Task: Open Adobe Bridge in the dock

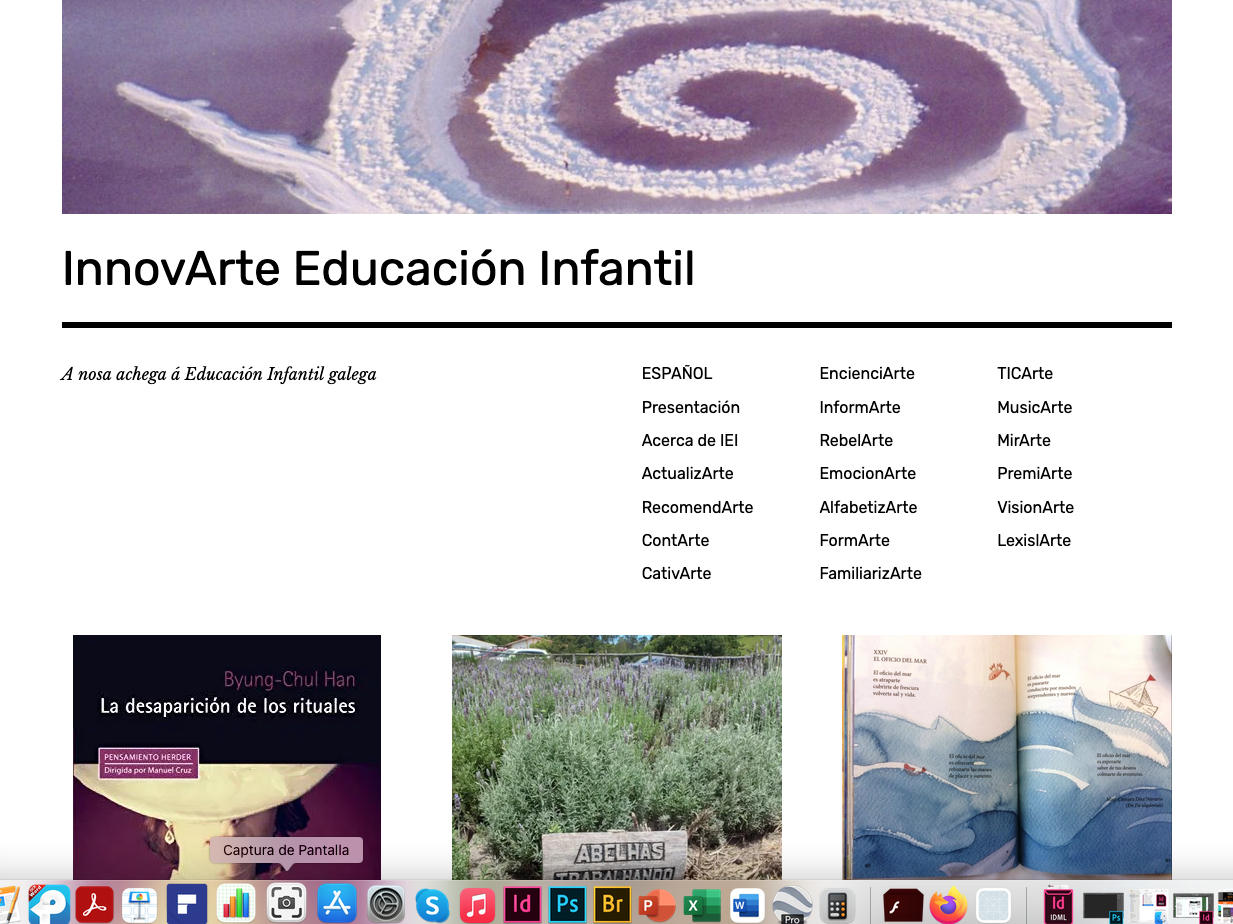Action: pyautogui.click(x=612, y=904)
